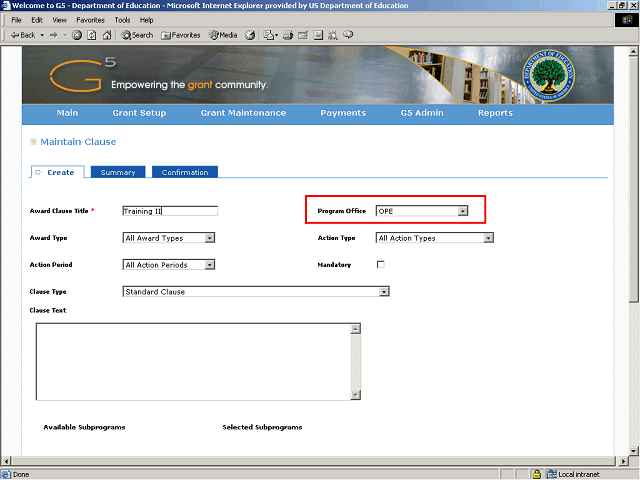Open the G5 Admin navigation menu
Screen dimensions: 640x480
coord(422,113)
